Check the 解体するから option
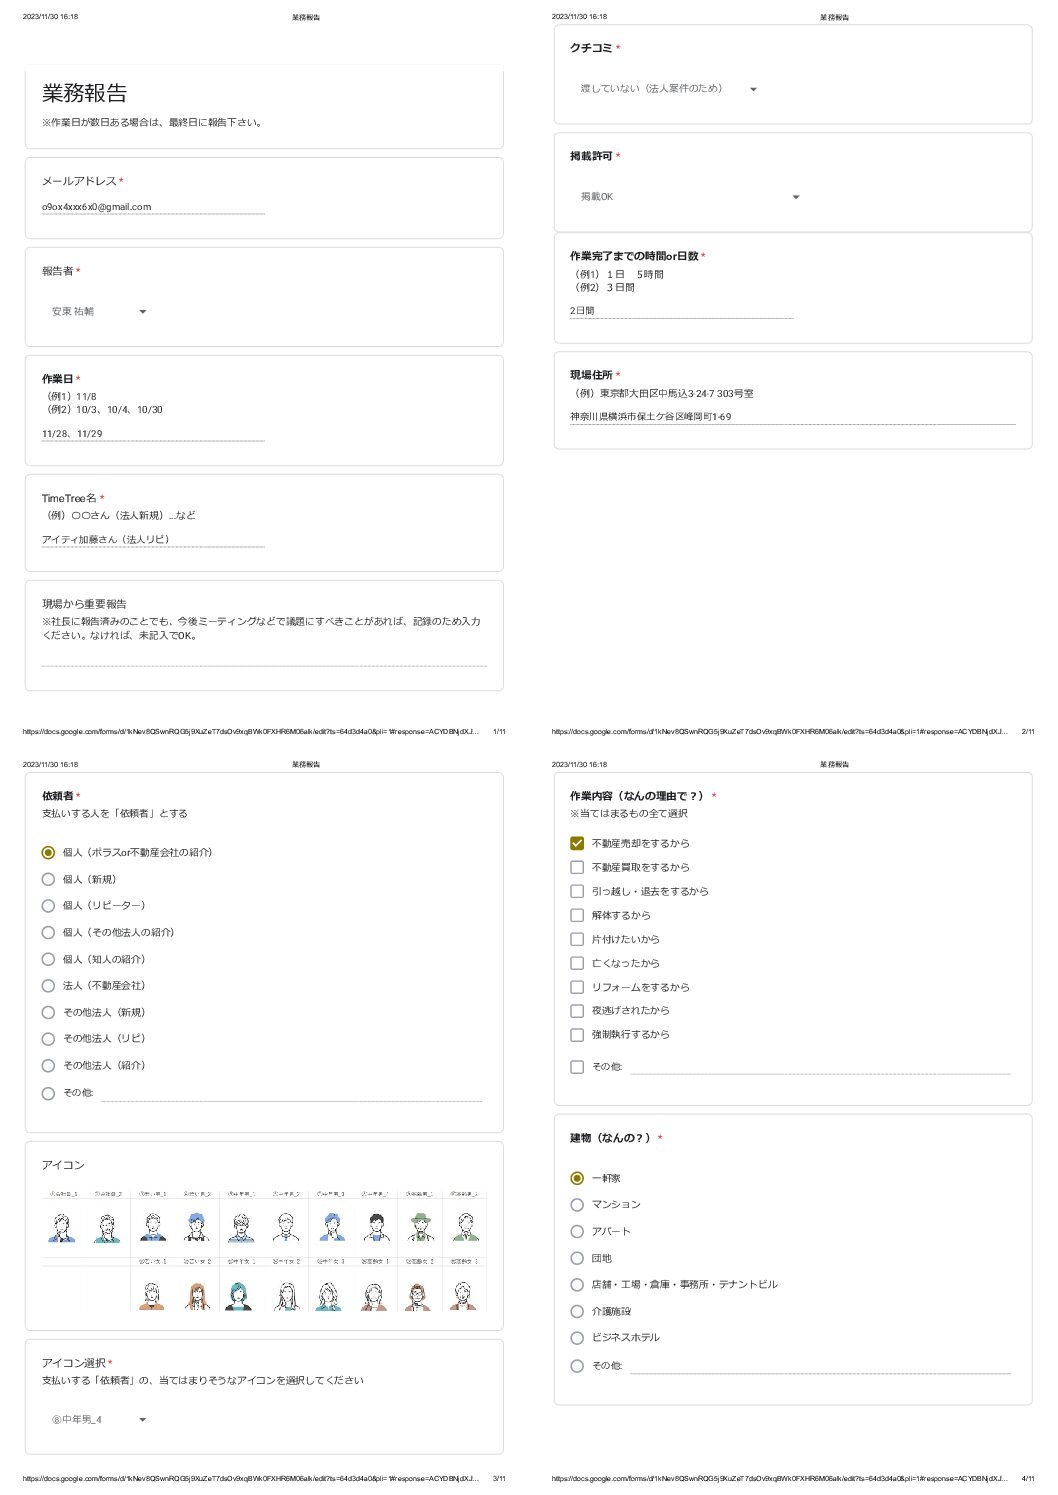The image size is (1058, 1495). (577, 915)
